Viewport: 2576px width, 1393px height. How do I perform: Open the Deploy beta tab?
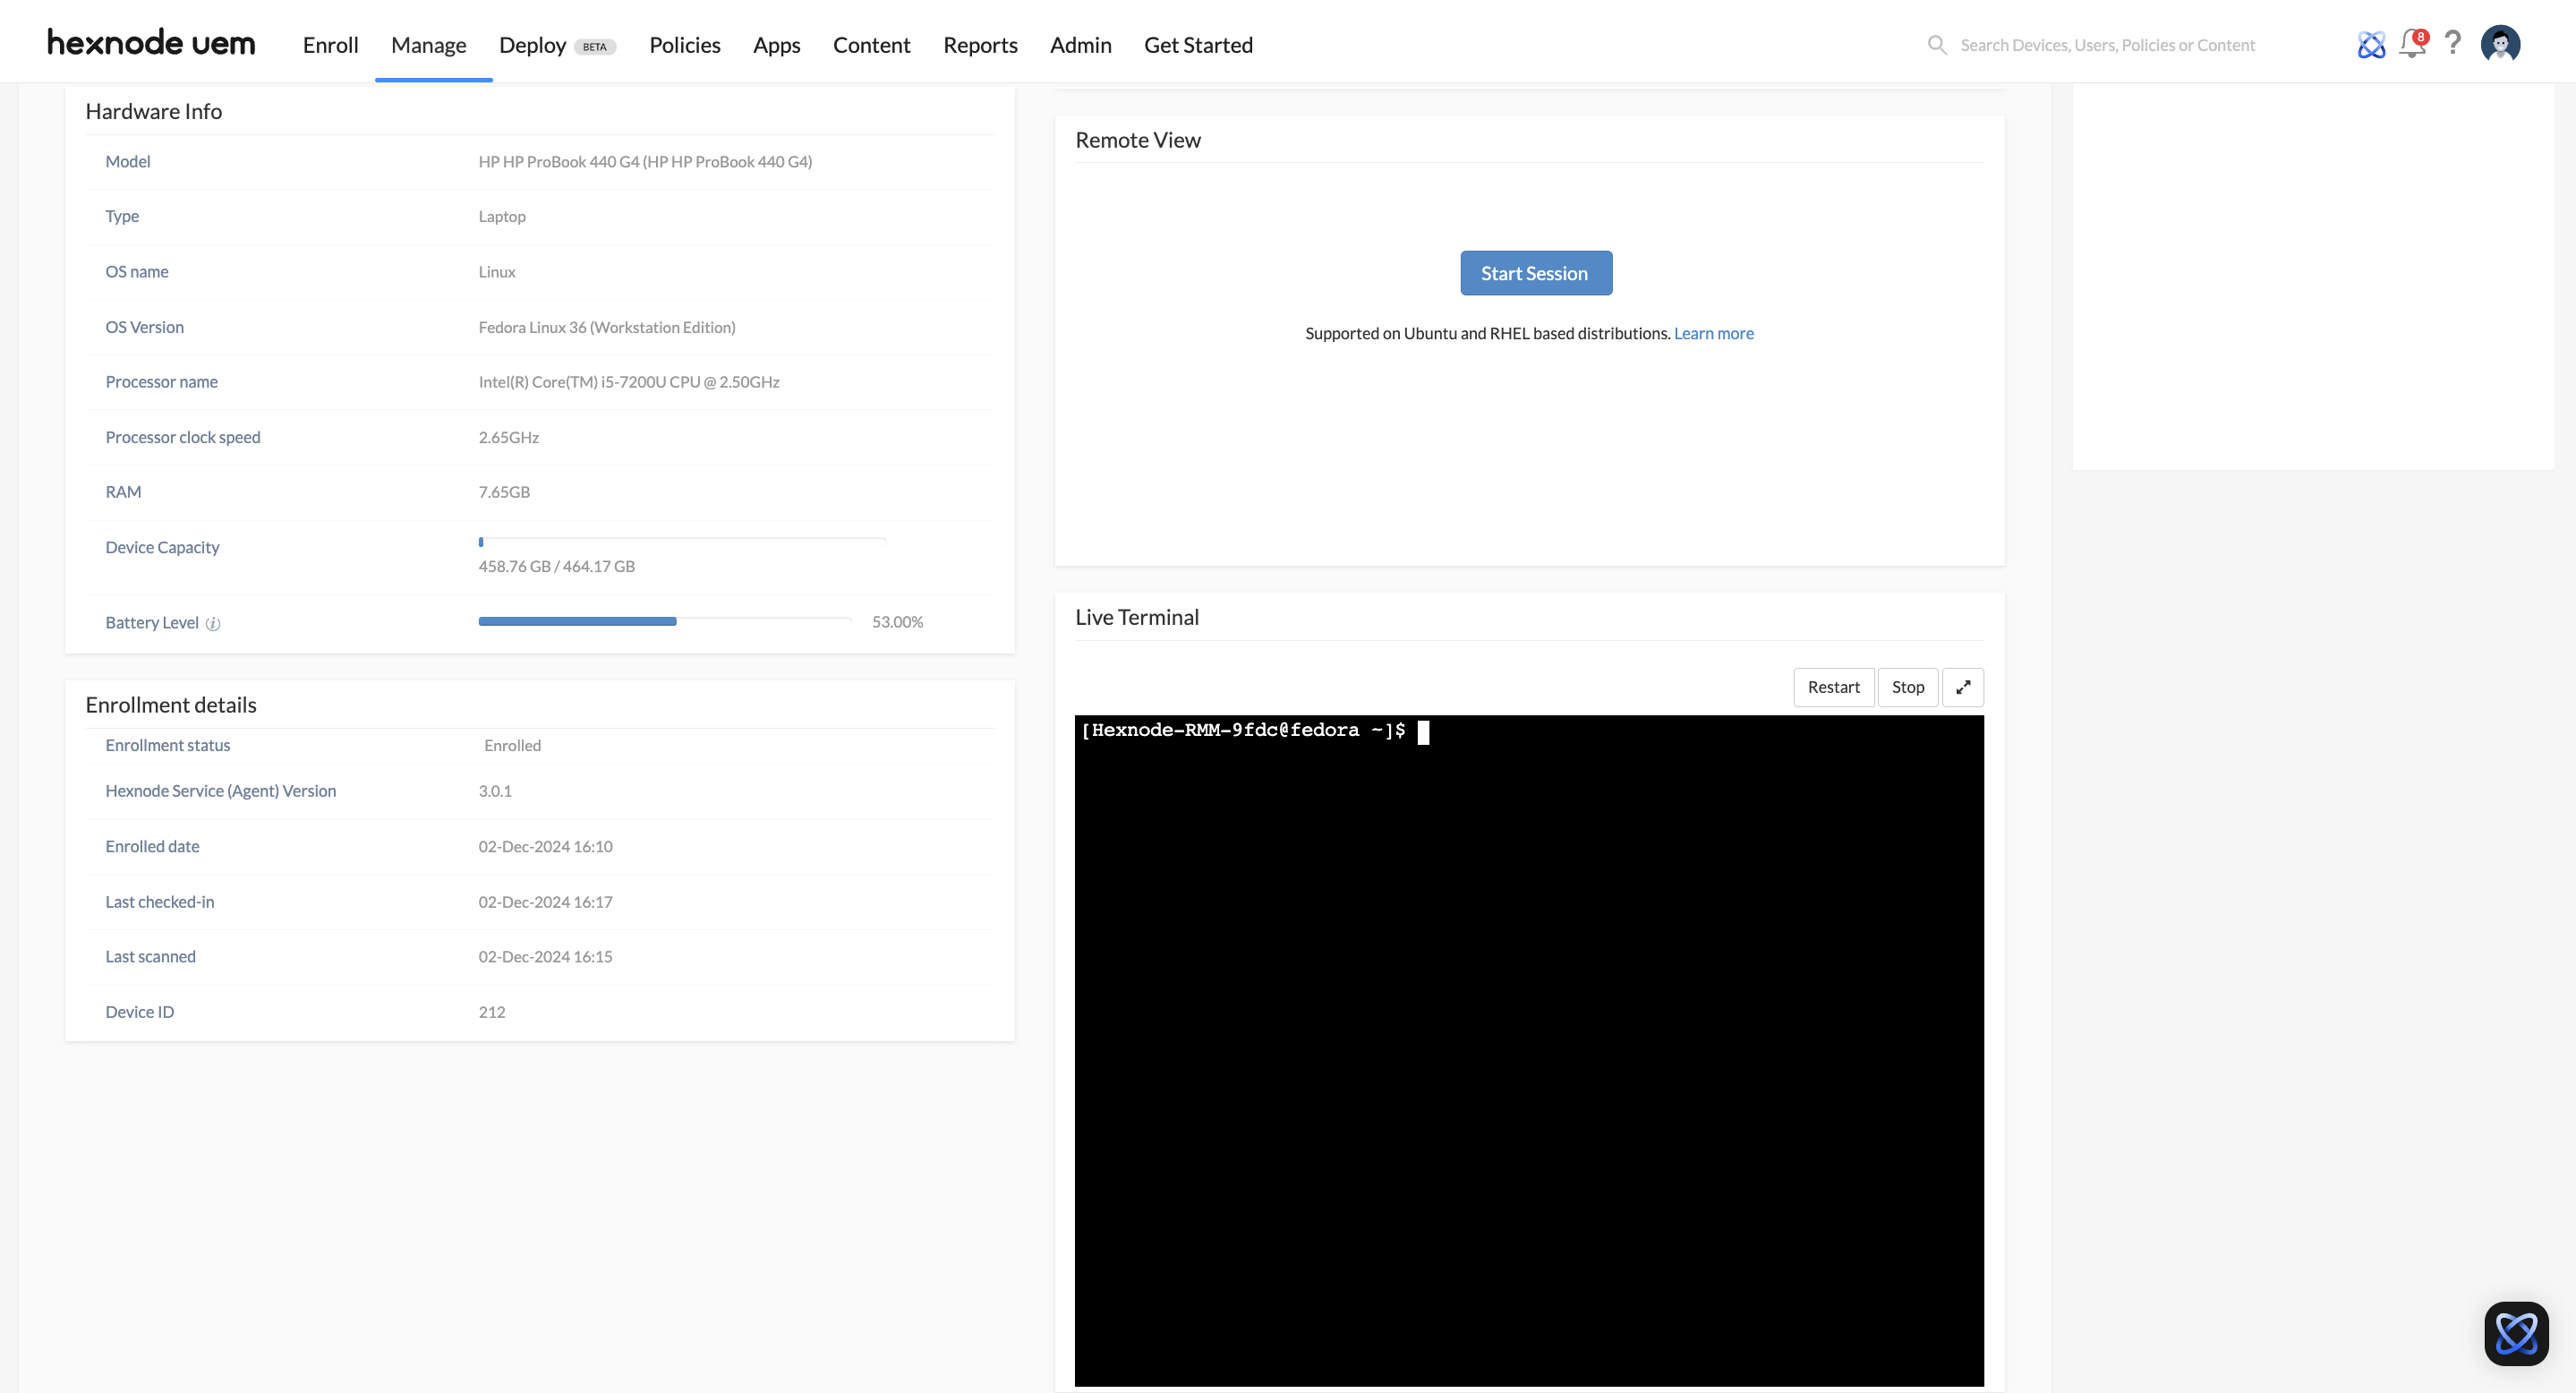point(557,45)
